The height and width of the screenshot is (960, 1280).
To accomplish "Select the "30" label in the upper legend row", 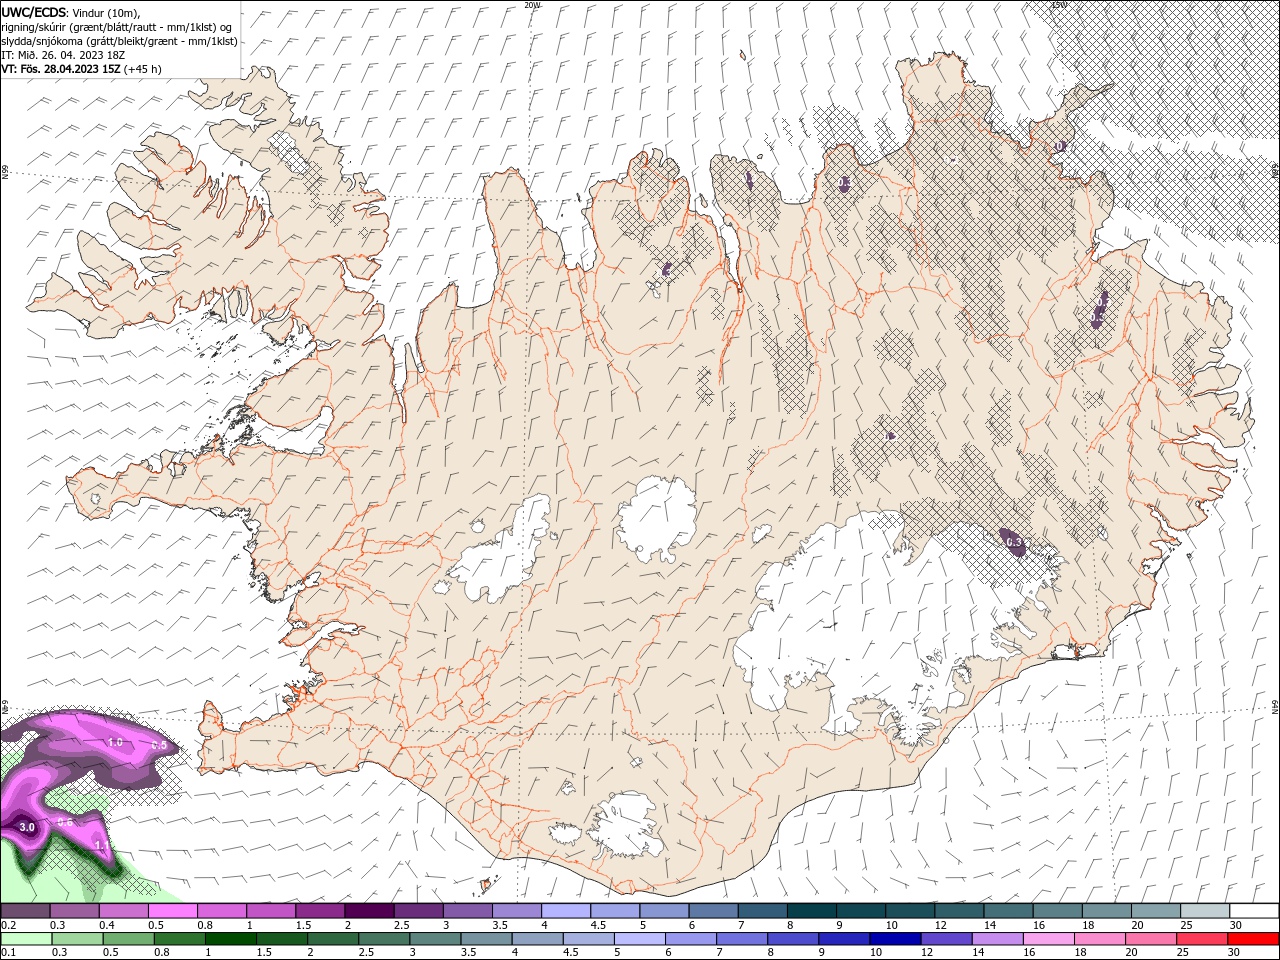I will pyautogui.click(x=1236, y=925).
